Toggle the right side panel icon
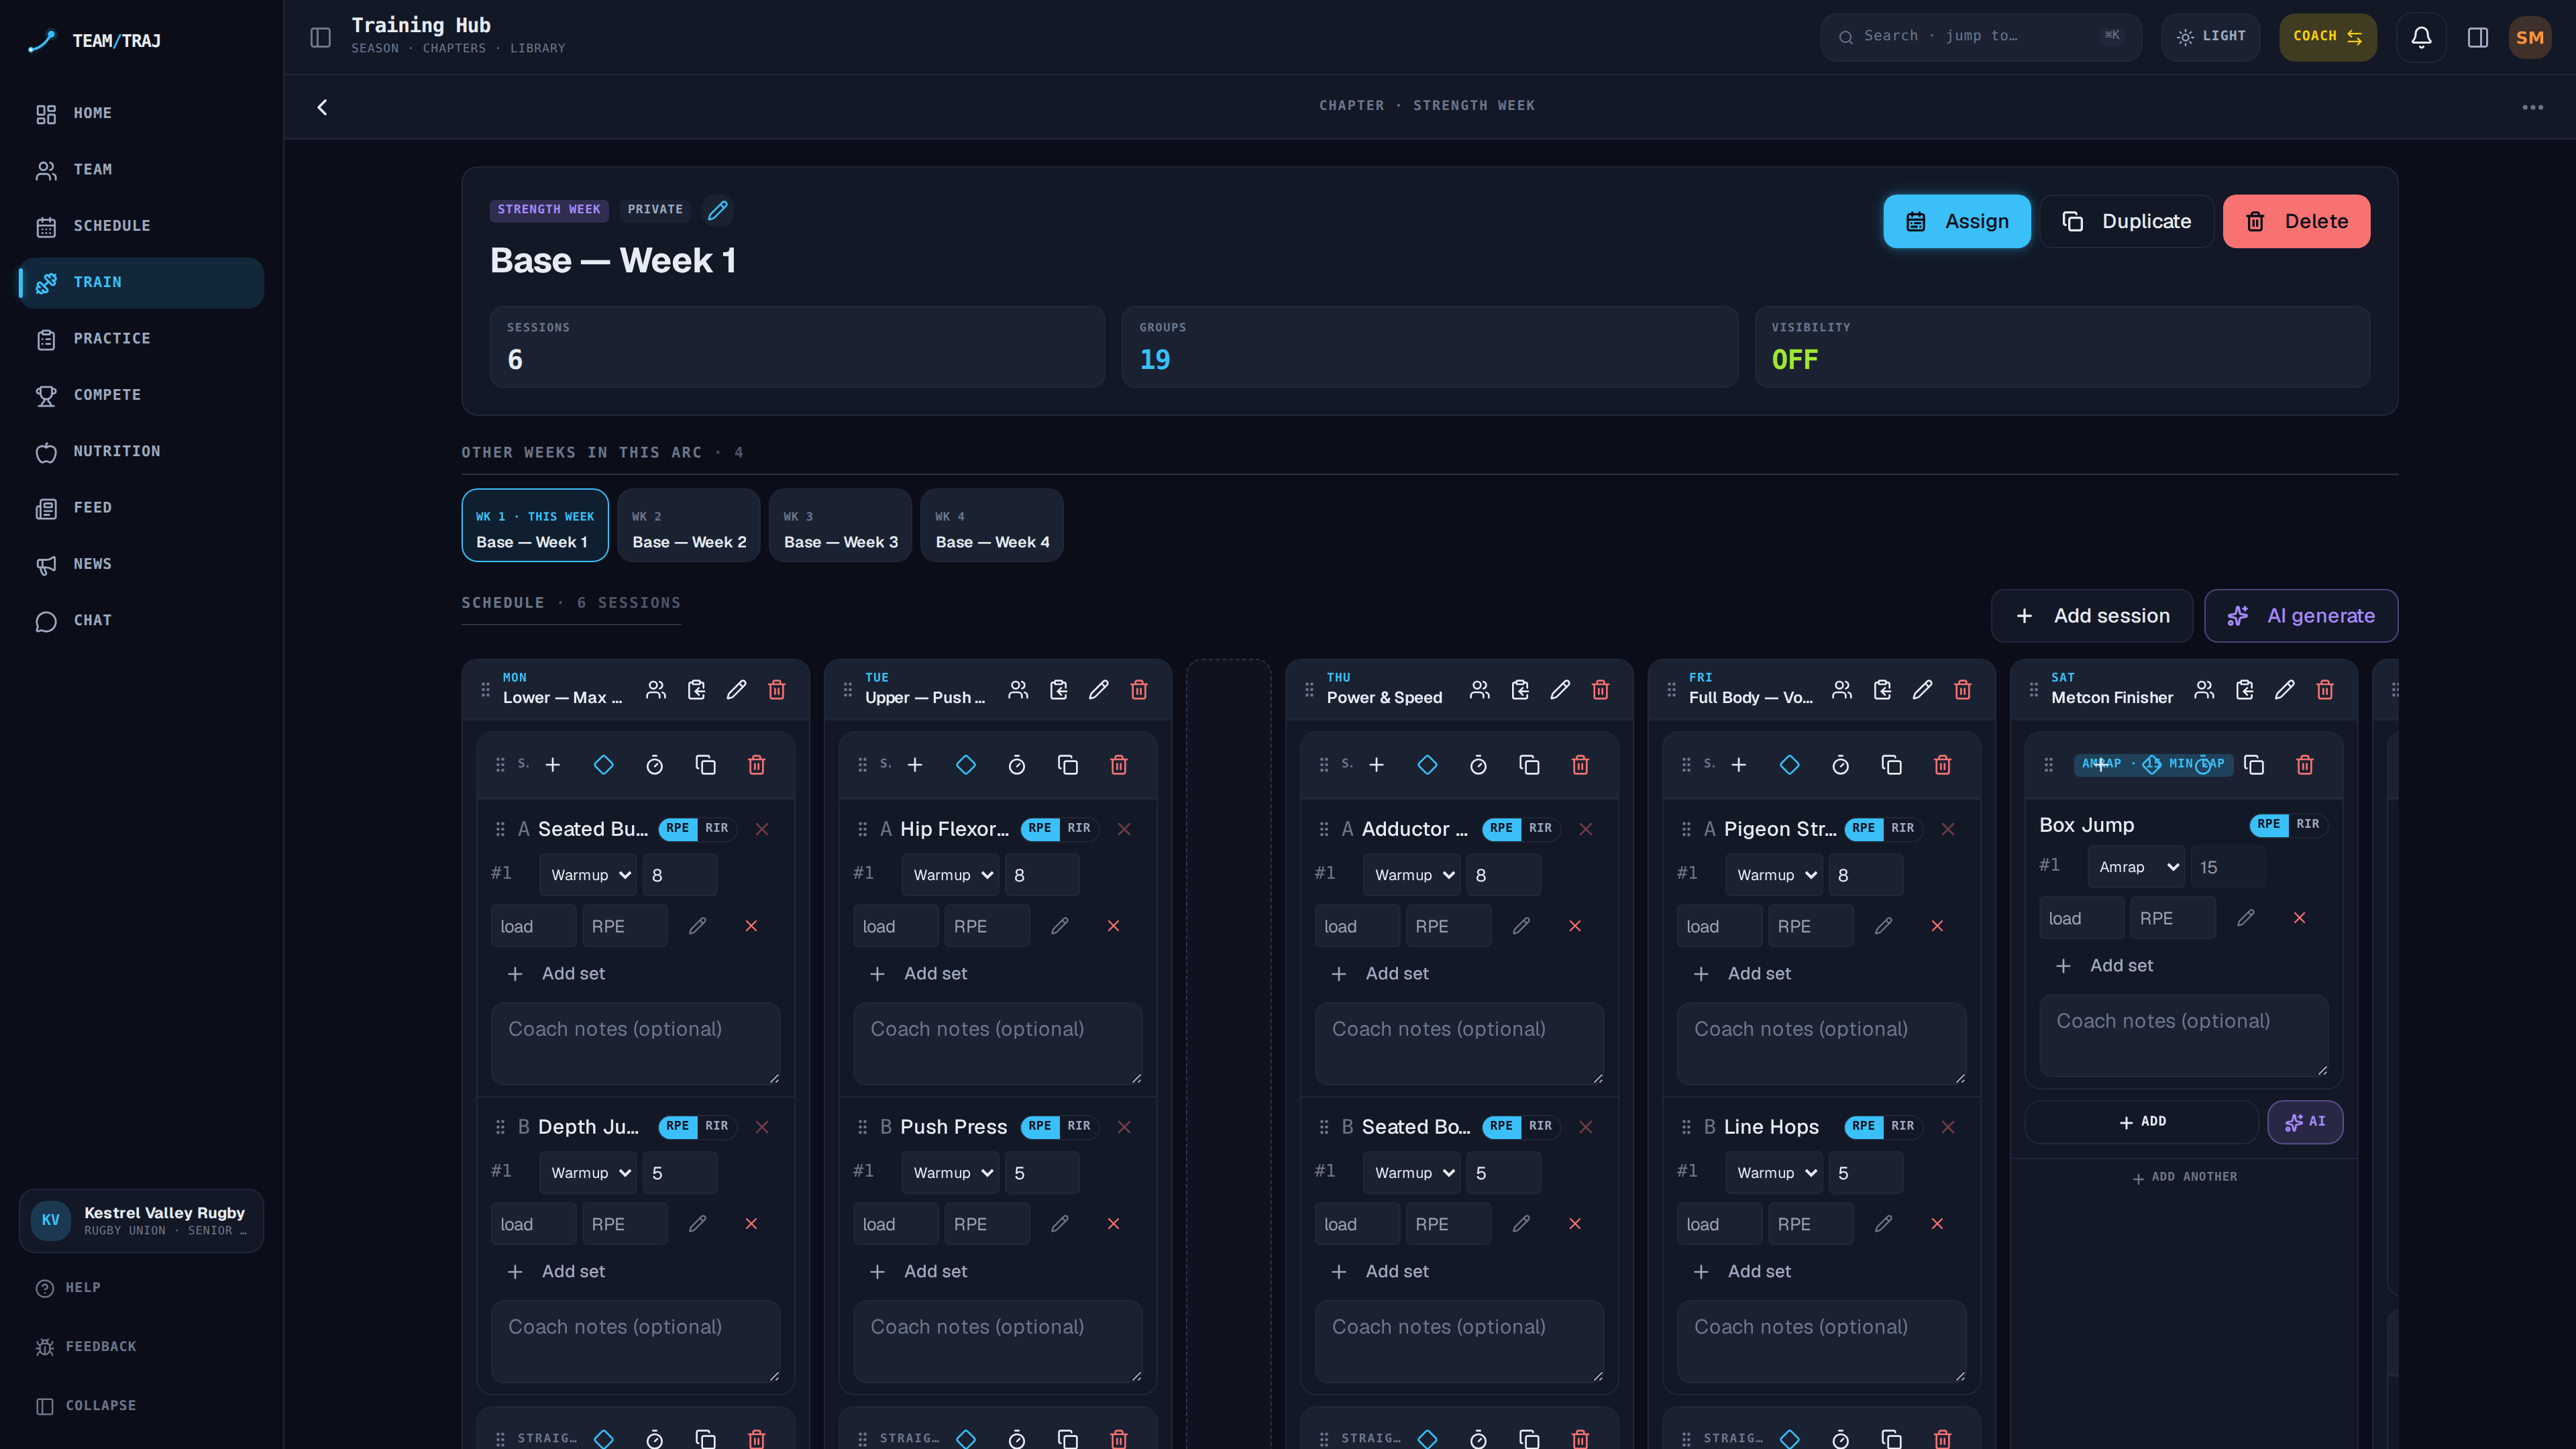The width and height of the screenshot is (2576, 1449). pos(2478,37)
